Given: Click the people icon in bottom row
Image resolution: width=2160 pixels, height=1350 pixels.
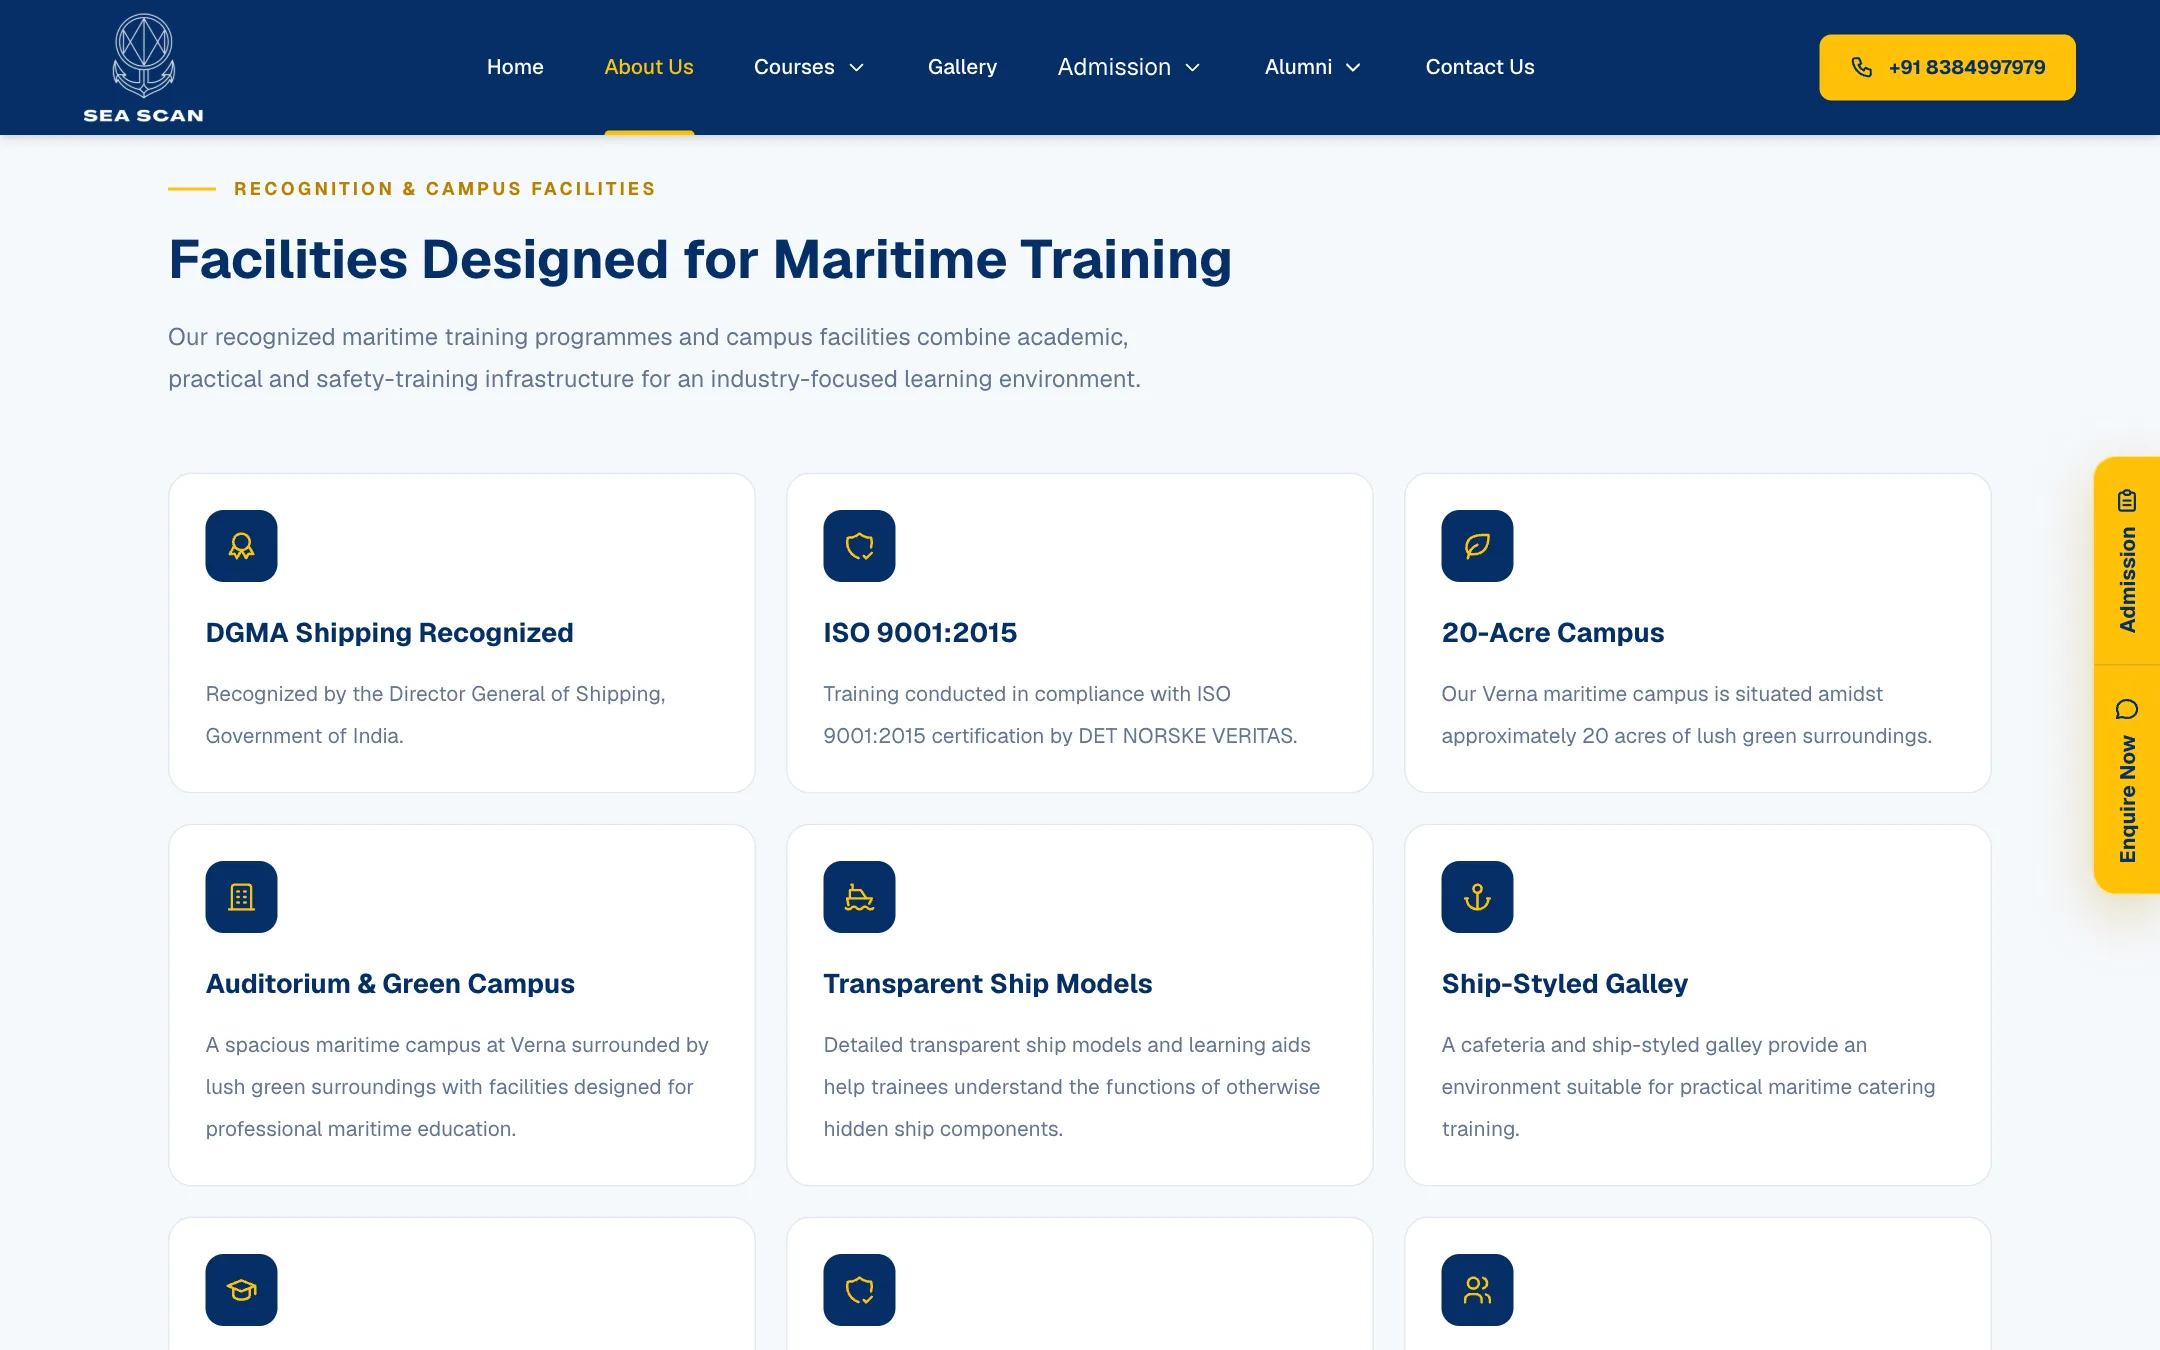Looking at the screenshot, I should pos(1477,1290).
